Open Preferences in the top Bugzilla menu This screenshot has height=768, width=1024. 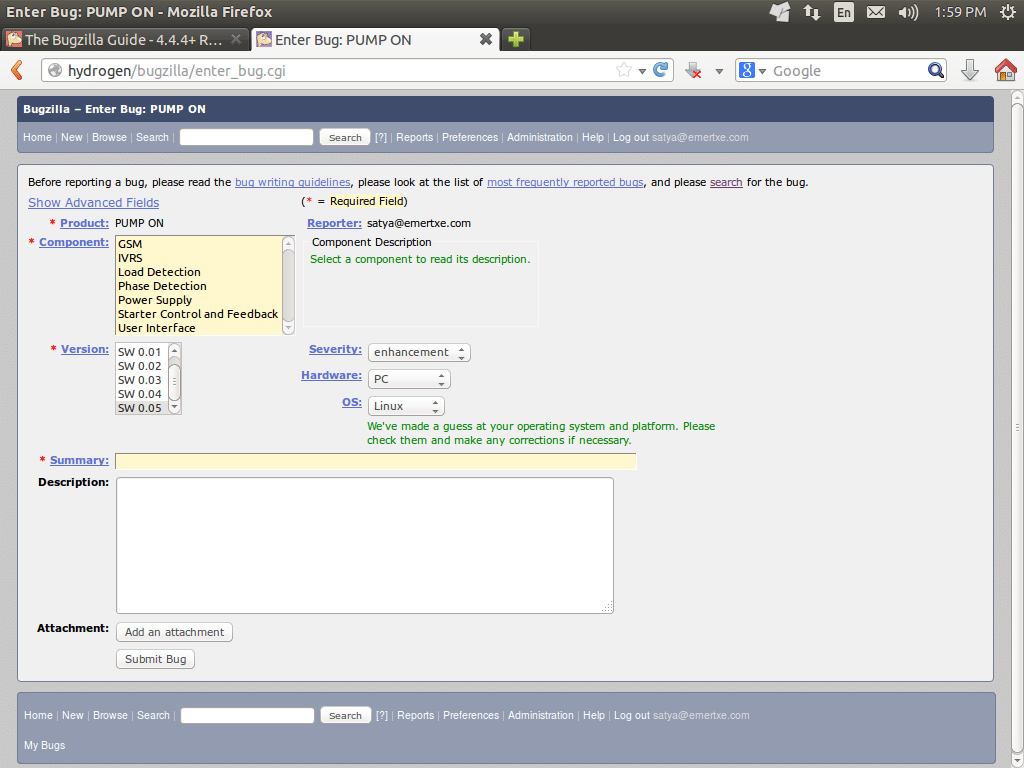[x=470, y=137]
